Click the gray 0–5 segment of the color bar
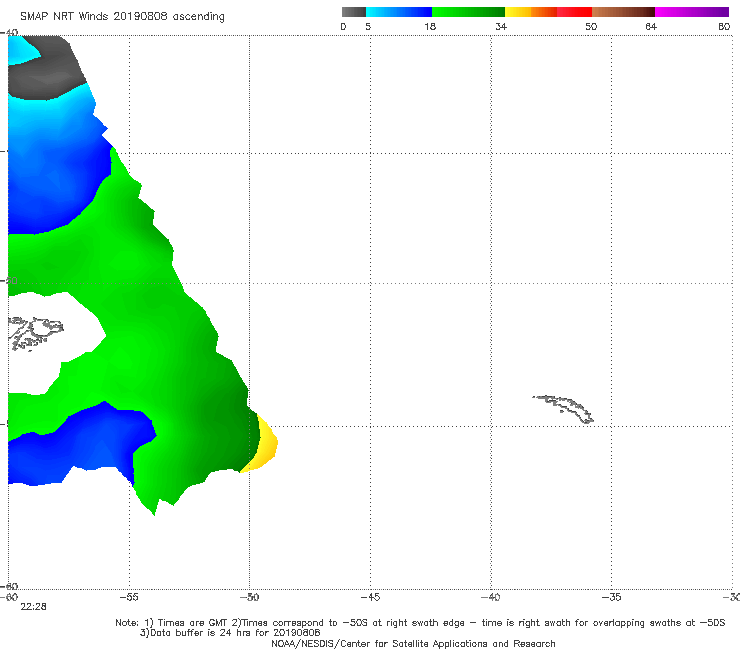 pos(353,12)
